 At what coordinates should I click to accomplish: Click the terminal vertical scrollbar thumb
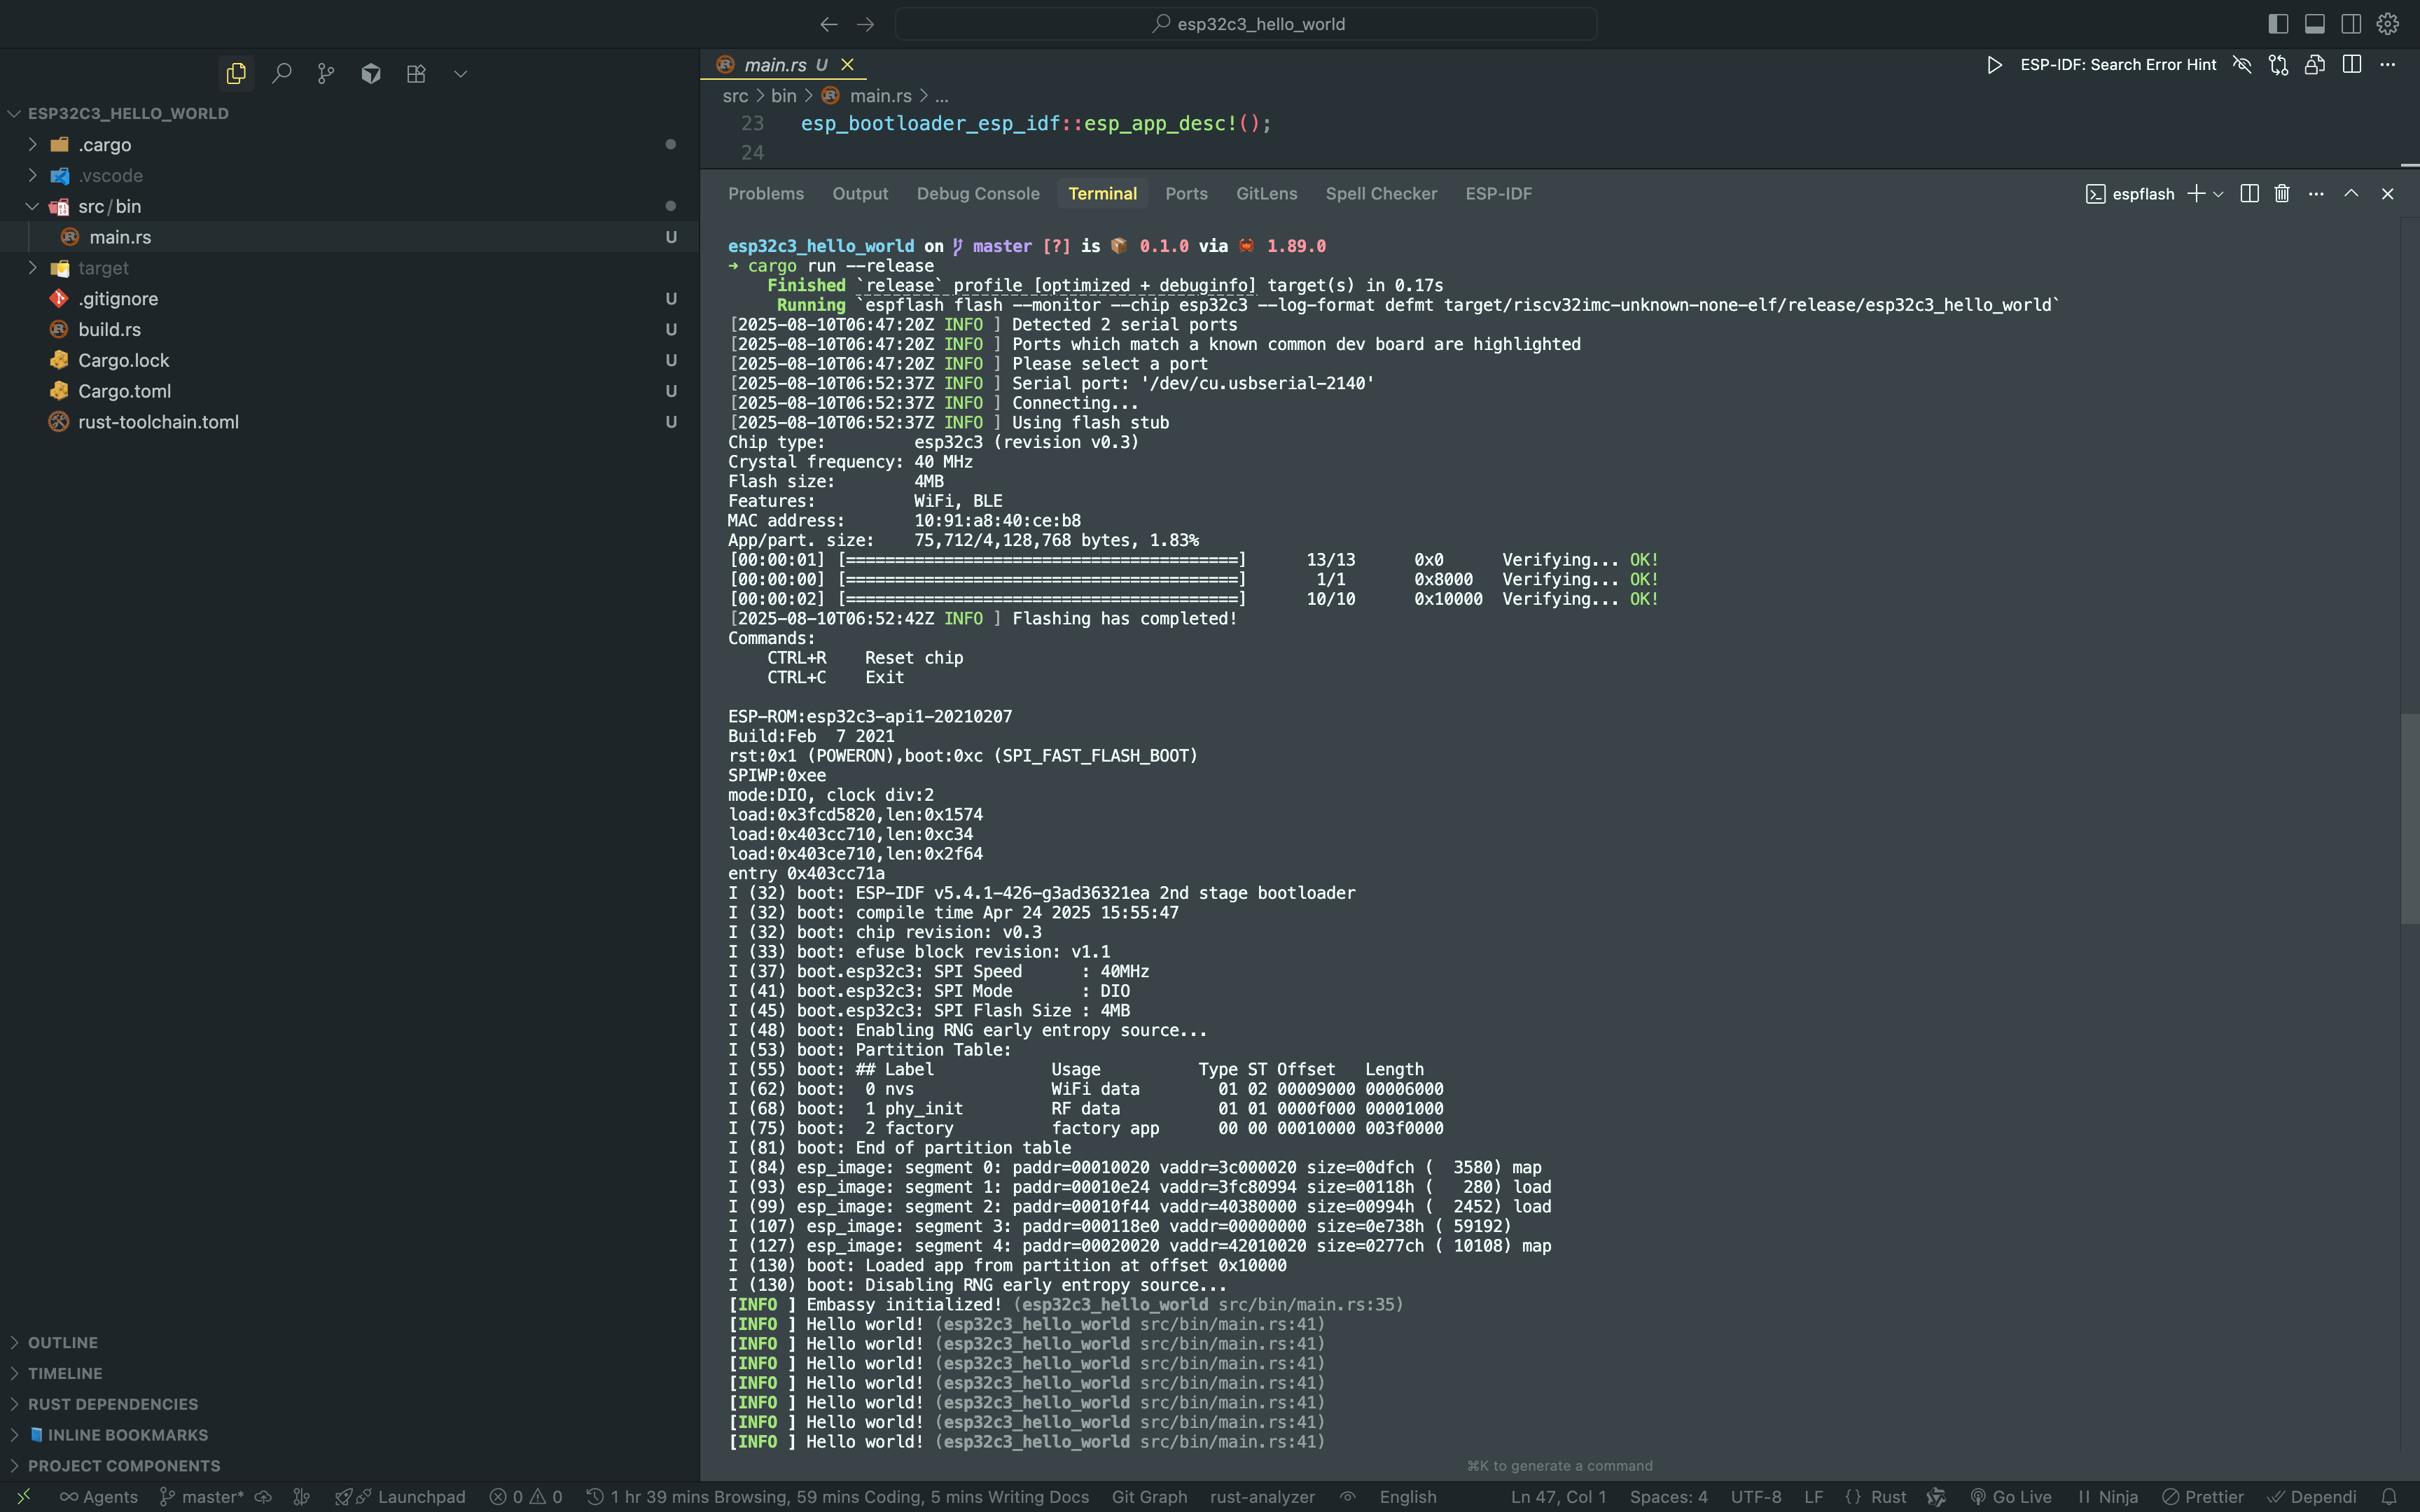(x=2409, y=820)
